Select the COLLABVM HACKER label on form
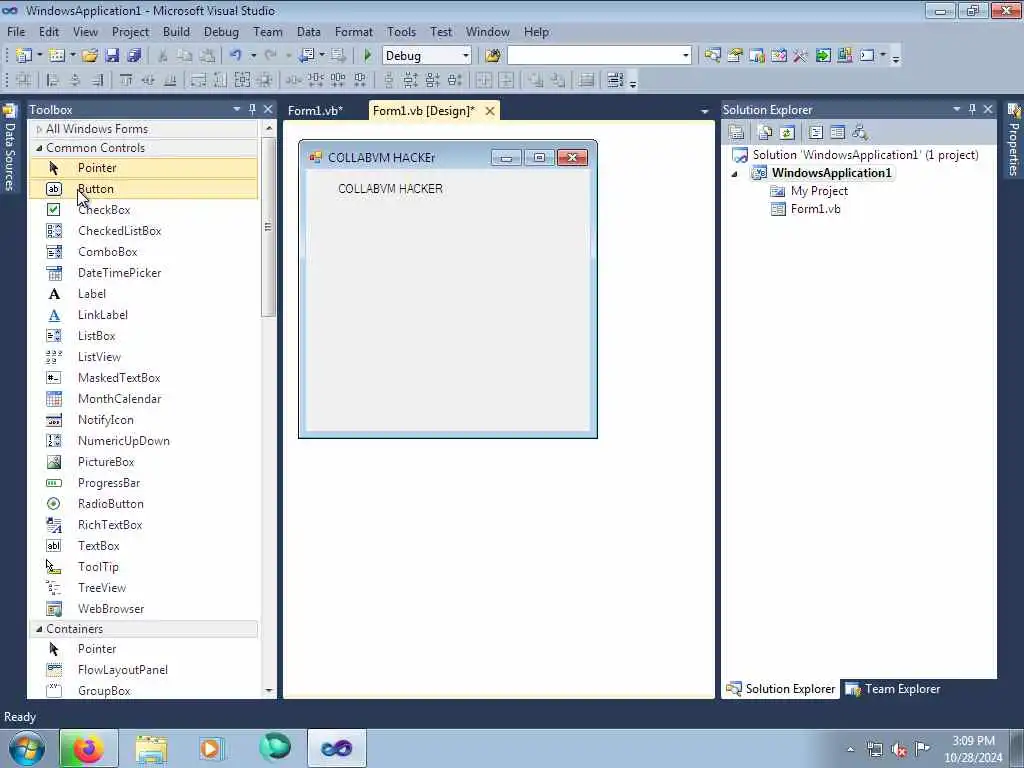This screenshot has height=768, width=1024. [x=391, y=189]
